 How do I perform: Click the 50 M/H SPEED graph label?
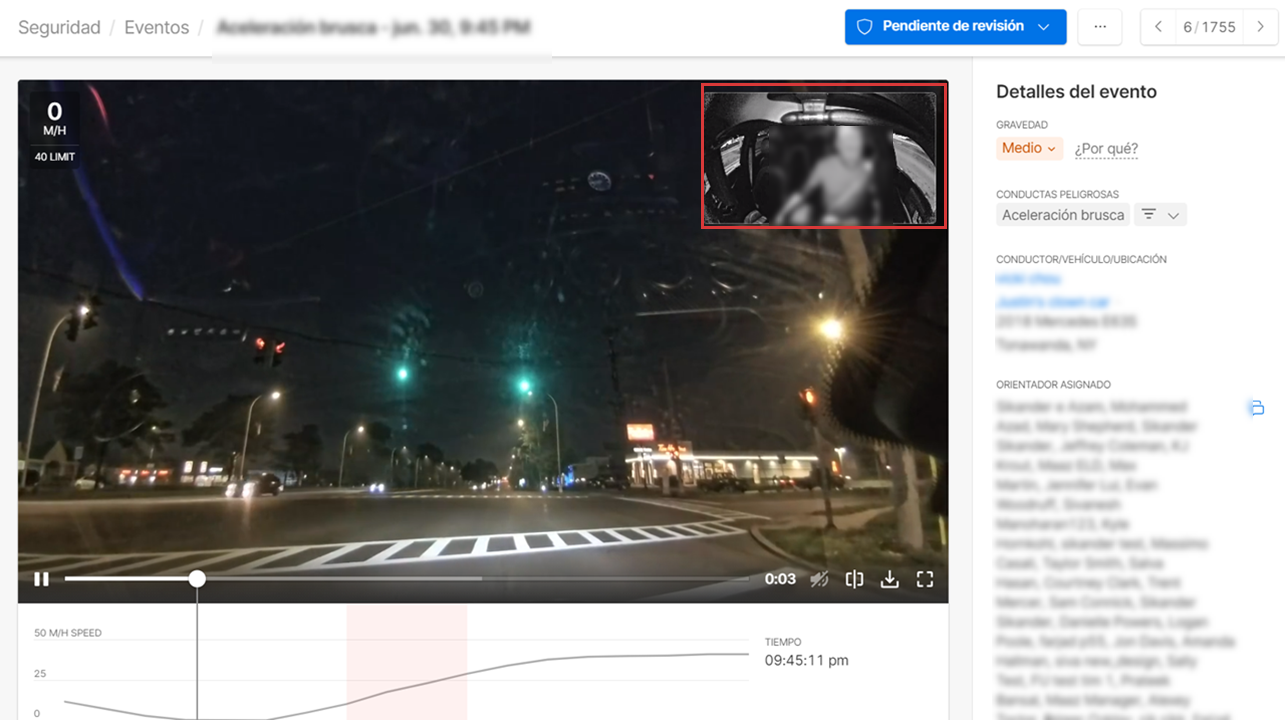[68, 633]
